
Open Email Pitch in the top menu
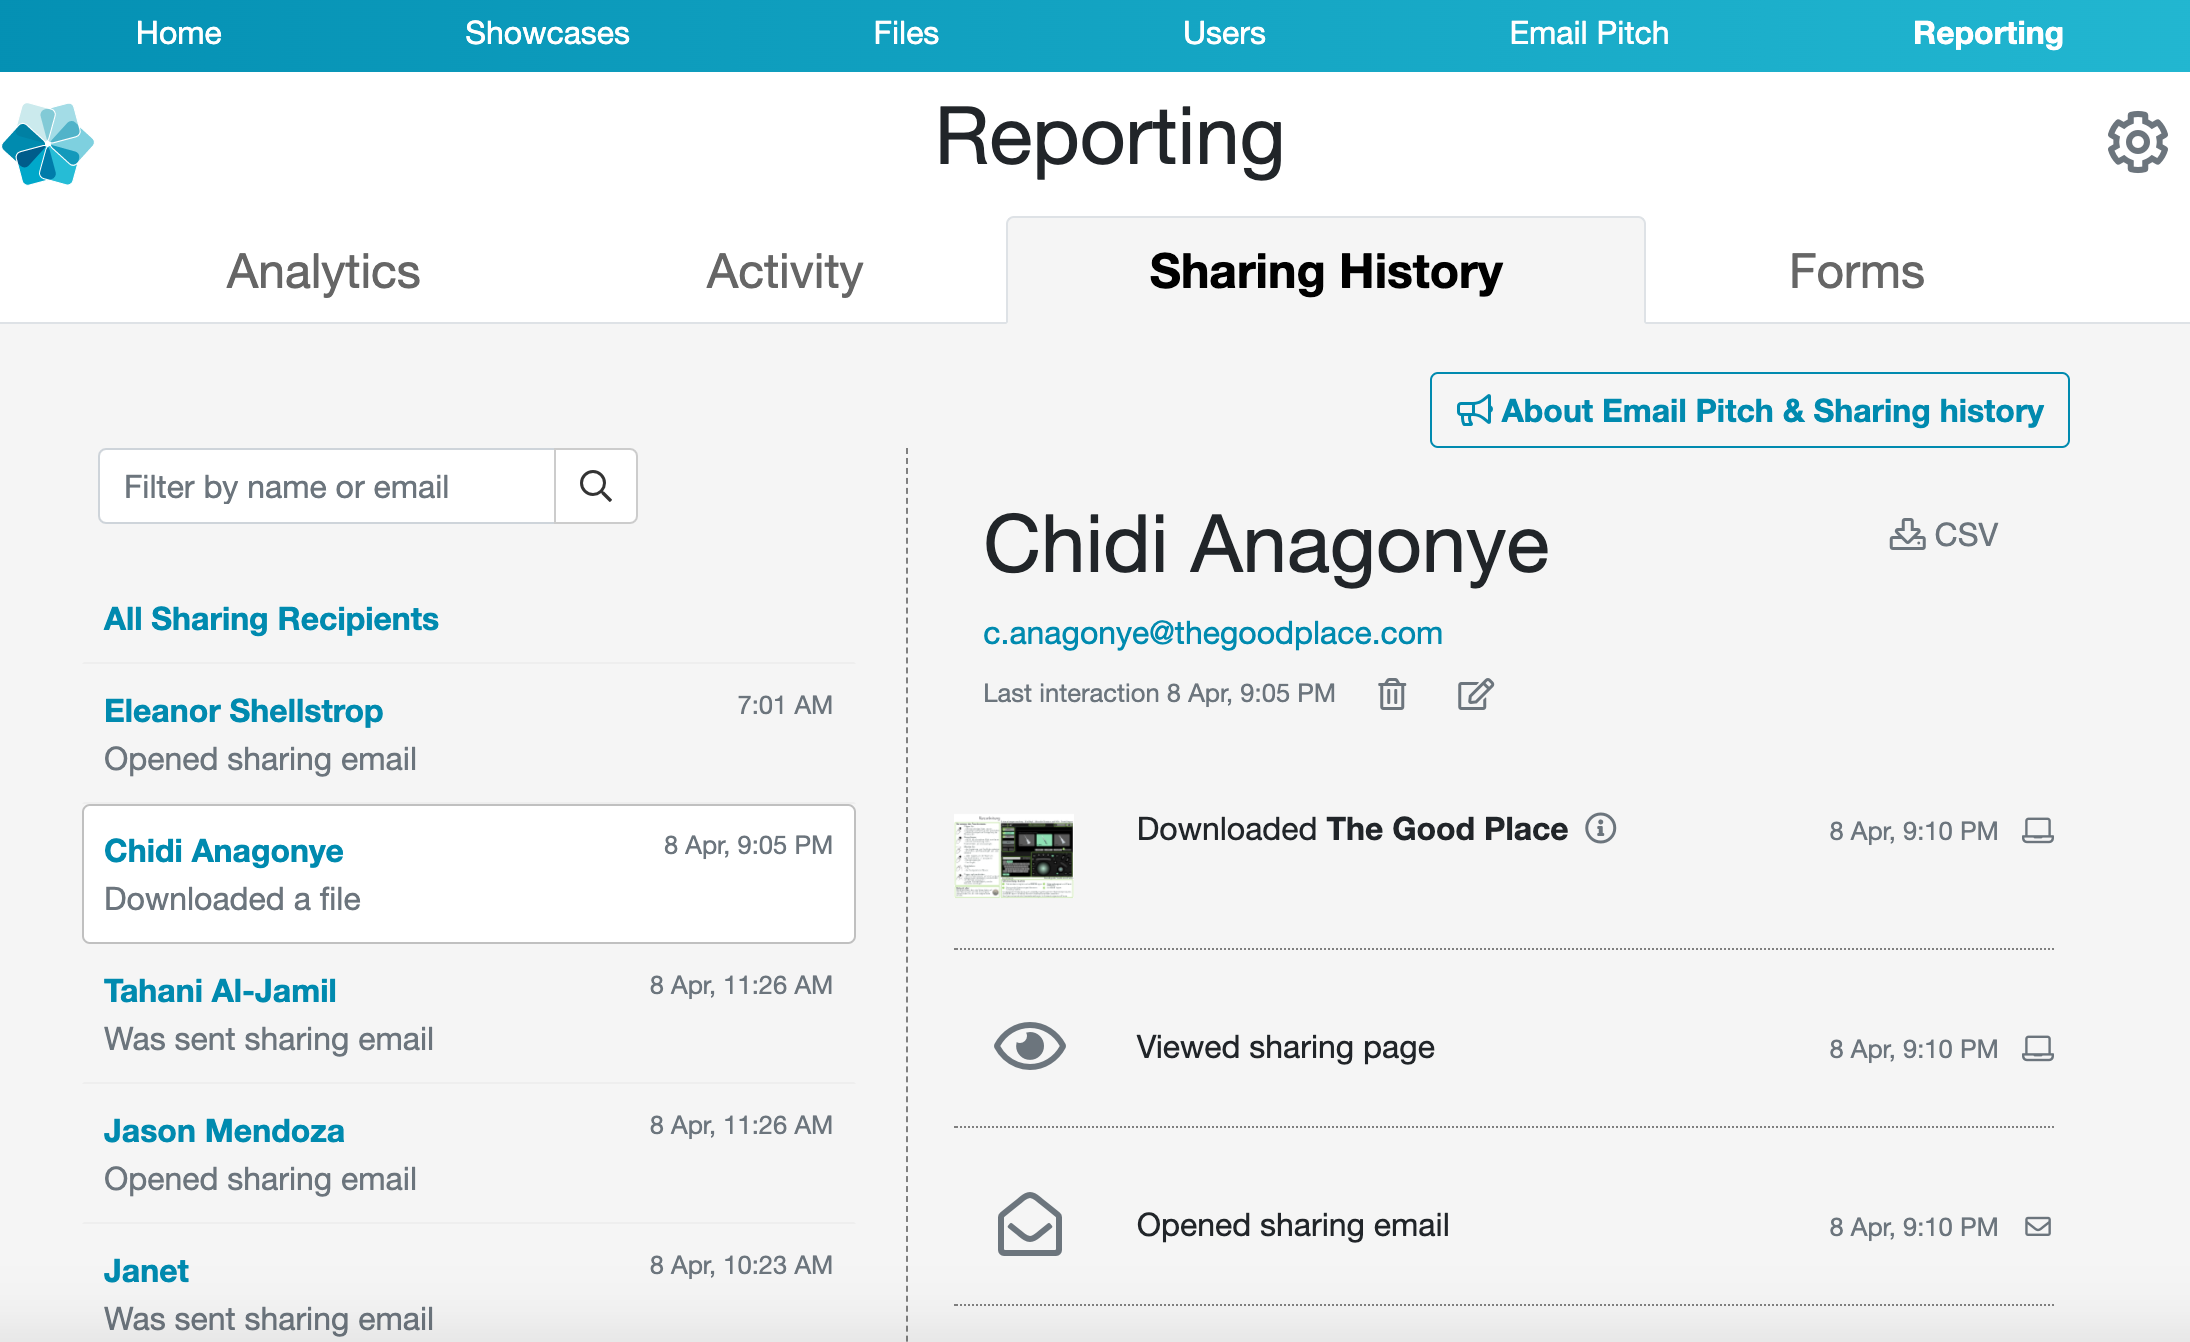coord(1588,34)
